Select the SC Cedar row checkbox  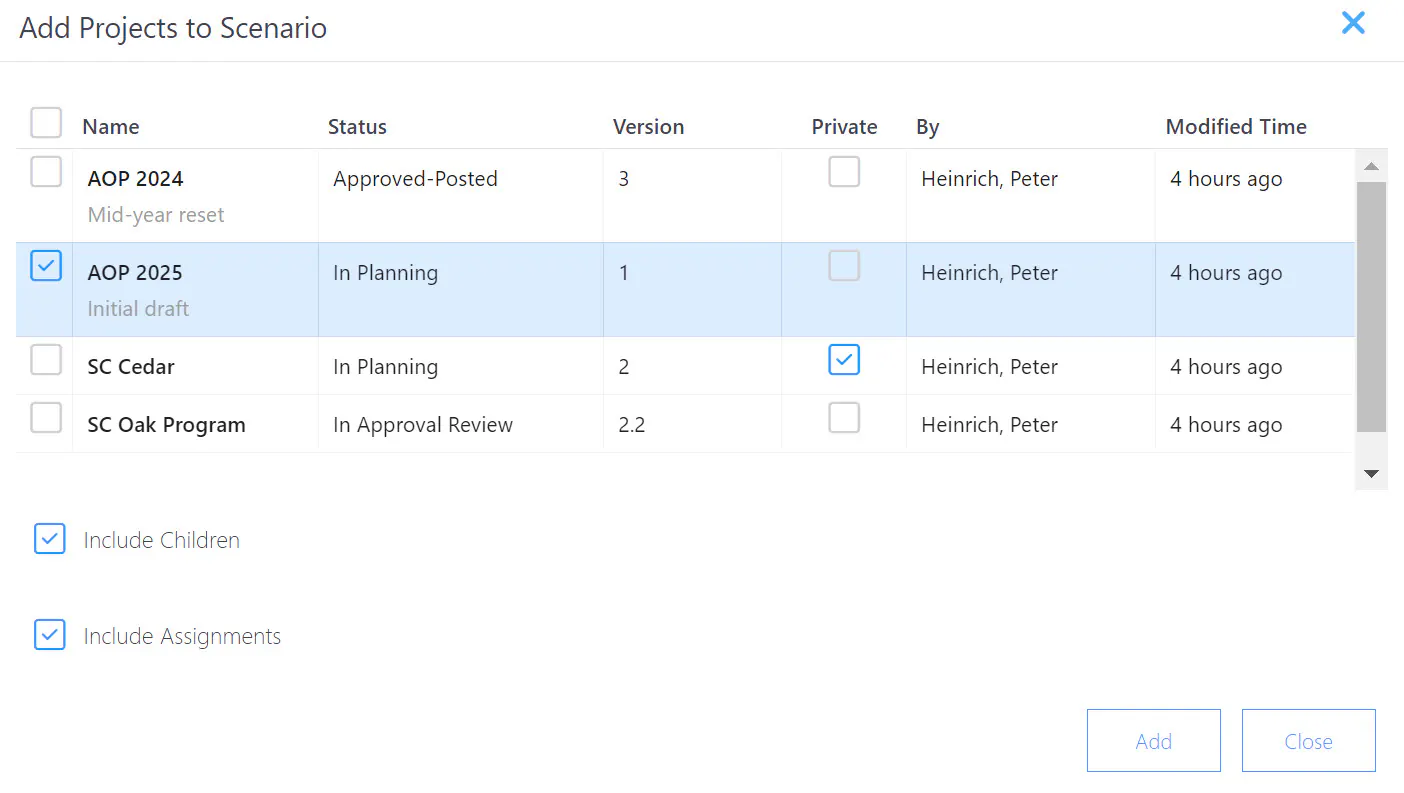coord(46,360)
